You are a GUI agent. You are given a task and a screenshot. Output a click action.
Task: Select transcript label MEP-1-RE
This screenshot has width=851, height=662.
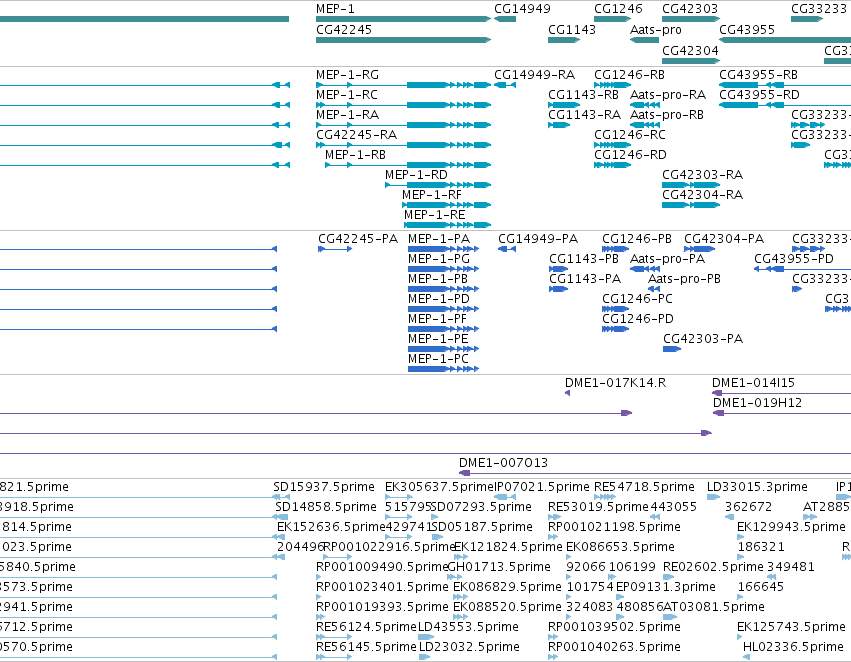click(x=435, y=215)
